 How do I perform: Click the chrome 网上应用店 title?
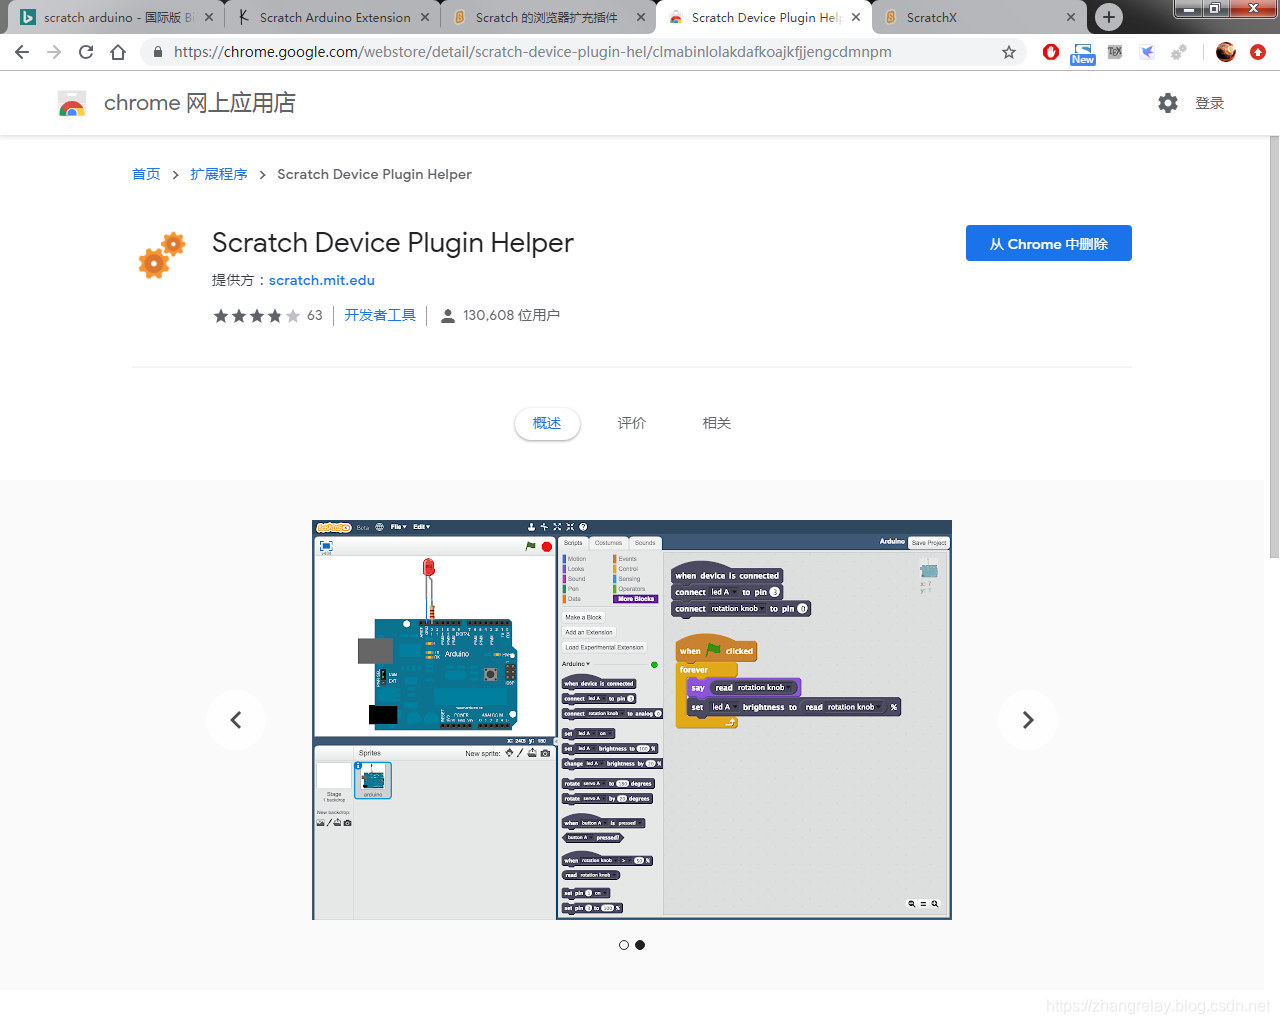200,103
